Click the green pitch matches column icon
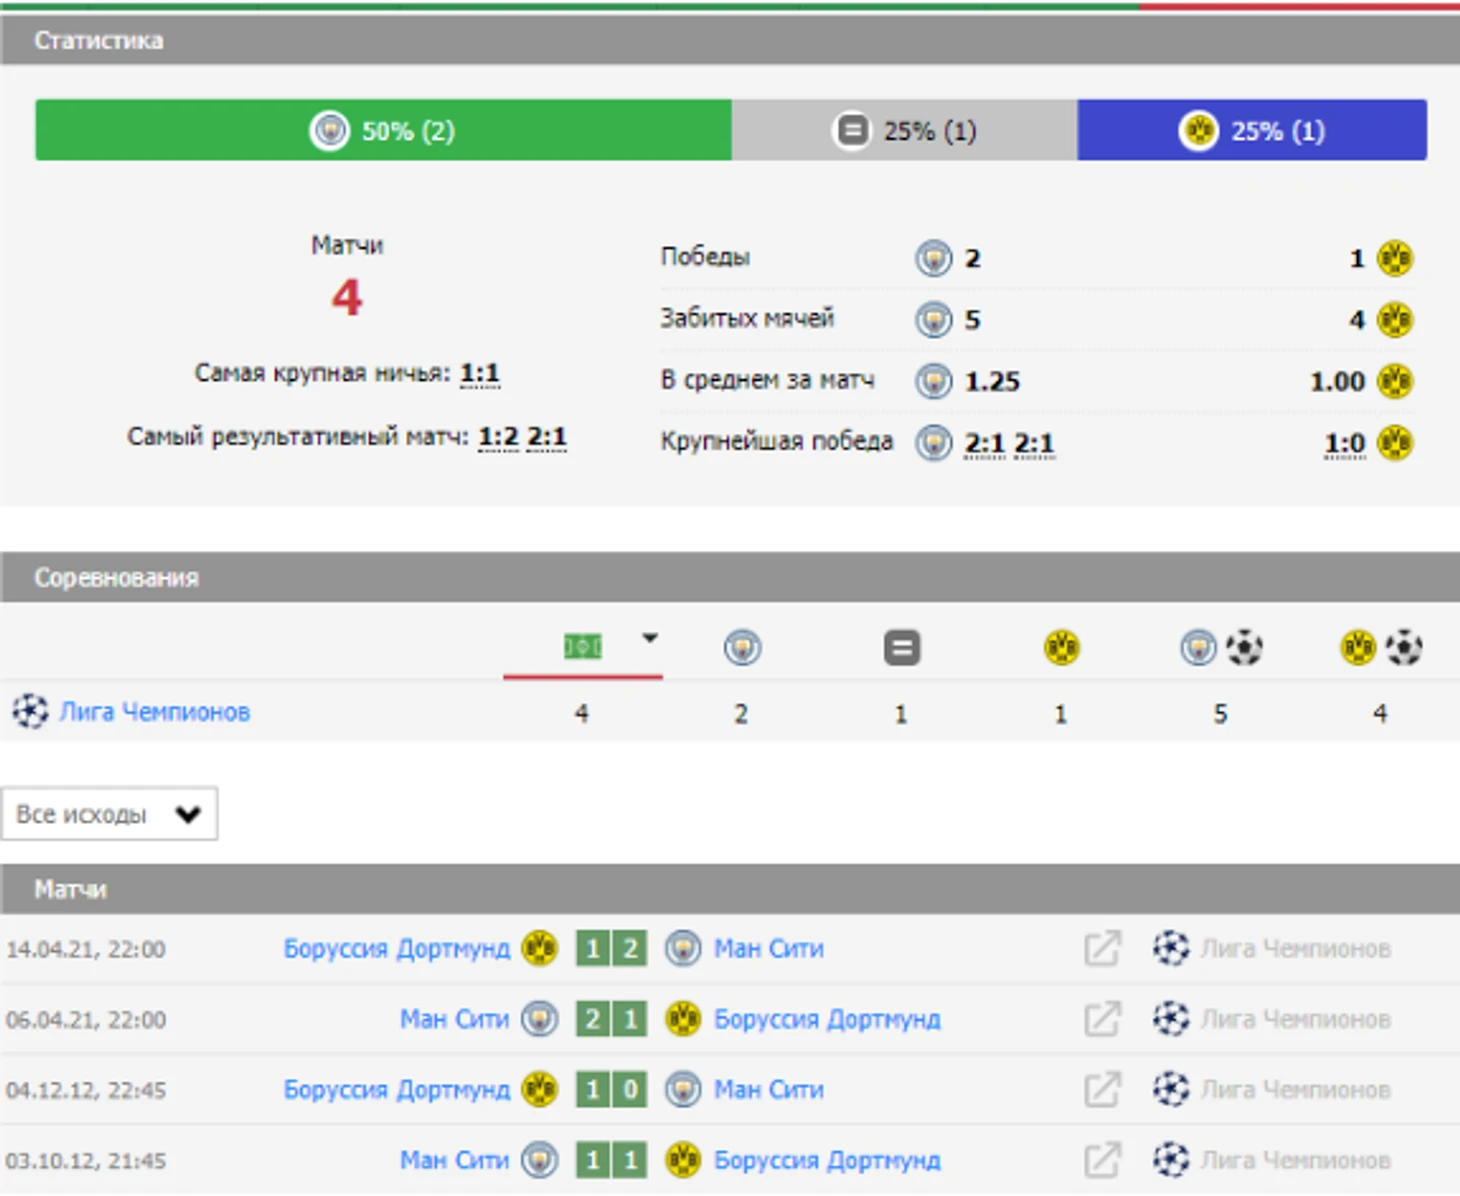 pyautogui.click(x=582, y=647)
